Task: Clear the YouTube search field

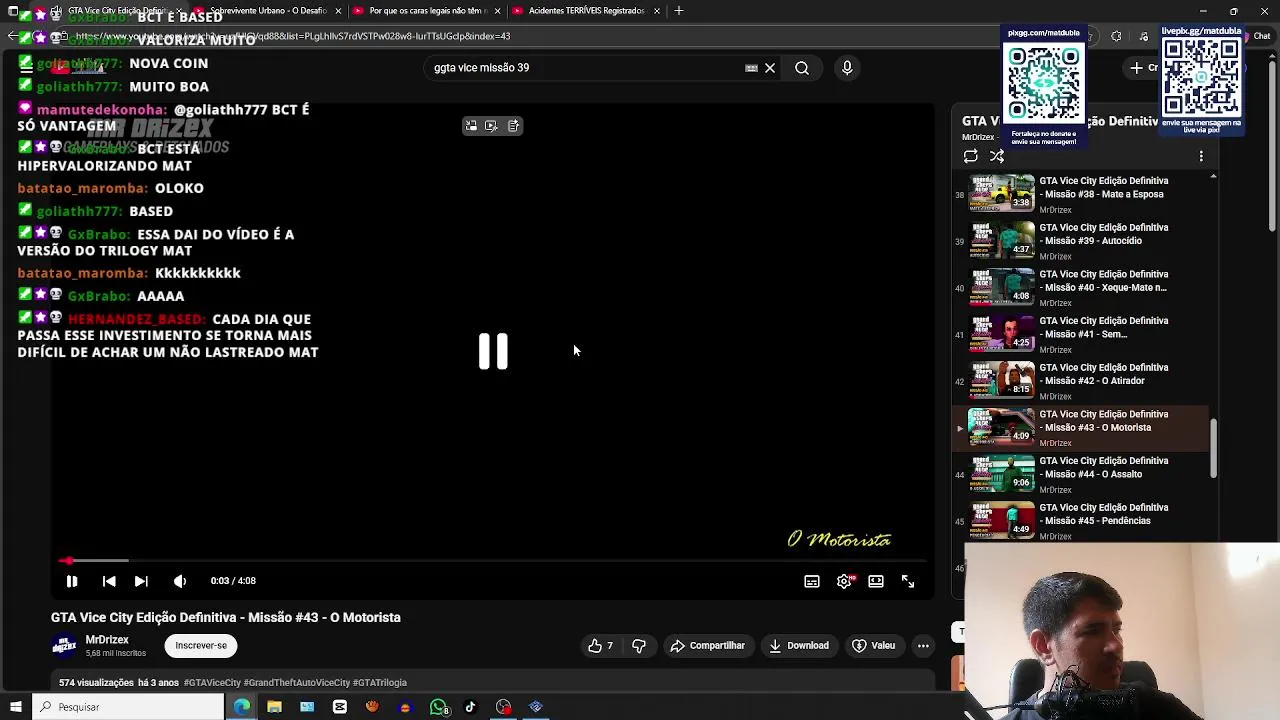Action: tap(770, 68)
